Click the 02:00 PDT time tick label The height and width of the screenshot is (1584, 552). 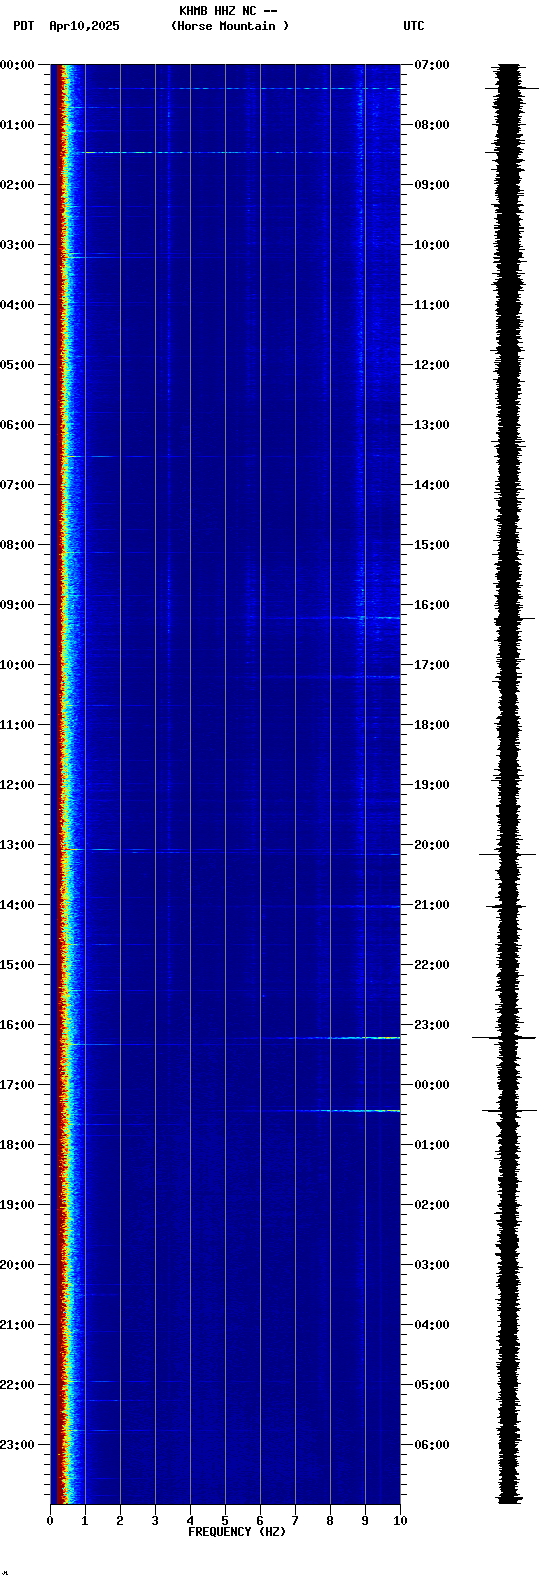coord(17,185)
